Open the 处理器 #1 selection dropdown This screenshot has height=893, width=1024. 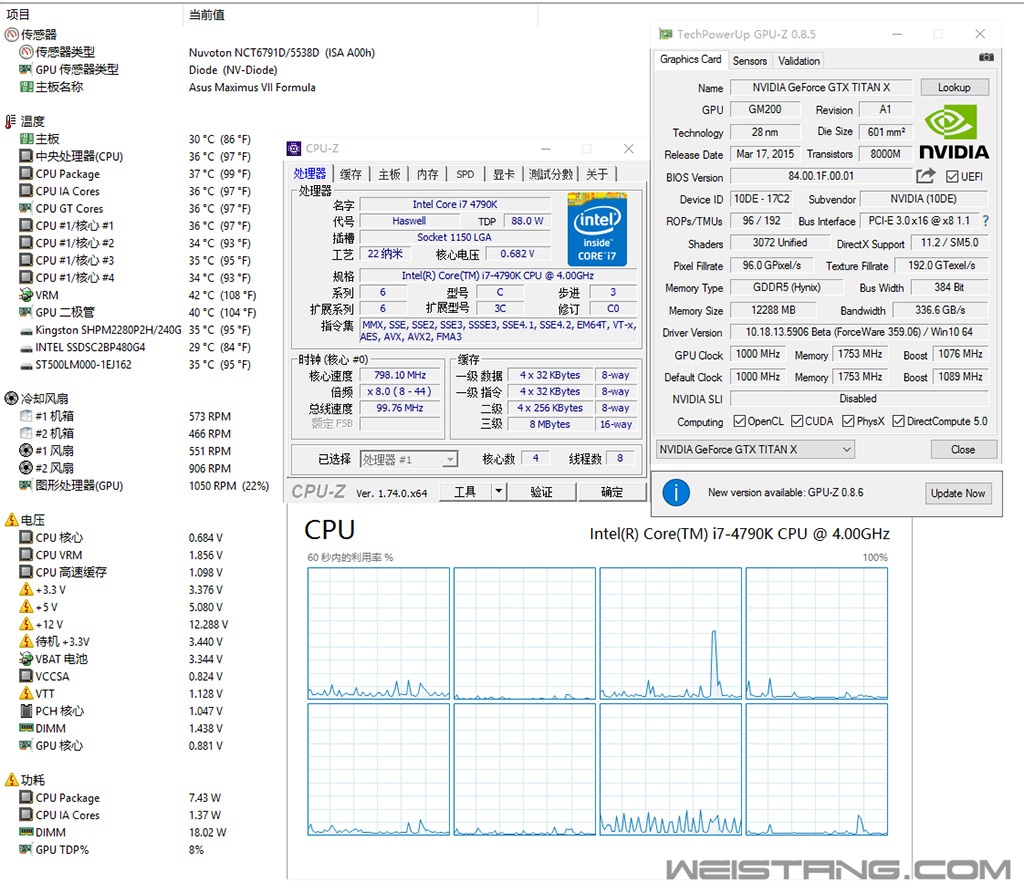[x=408, y=460]
